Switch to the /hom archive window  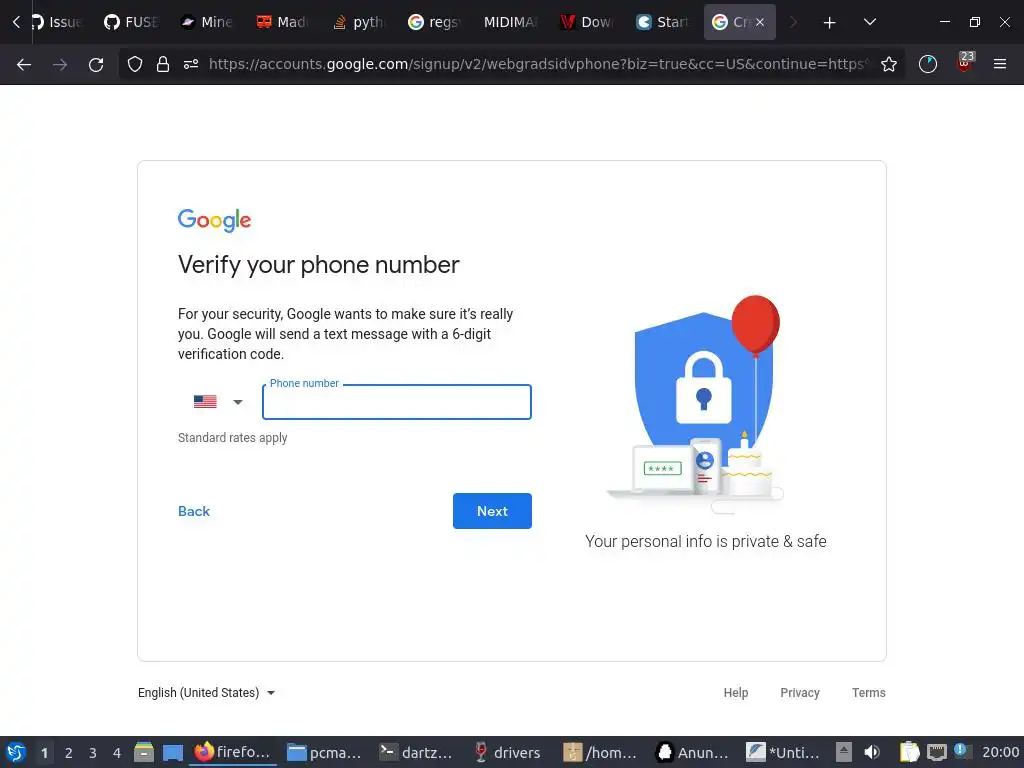[x=601, y=752]
